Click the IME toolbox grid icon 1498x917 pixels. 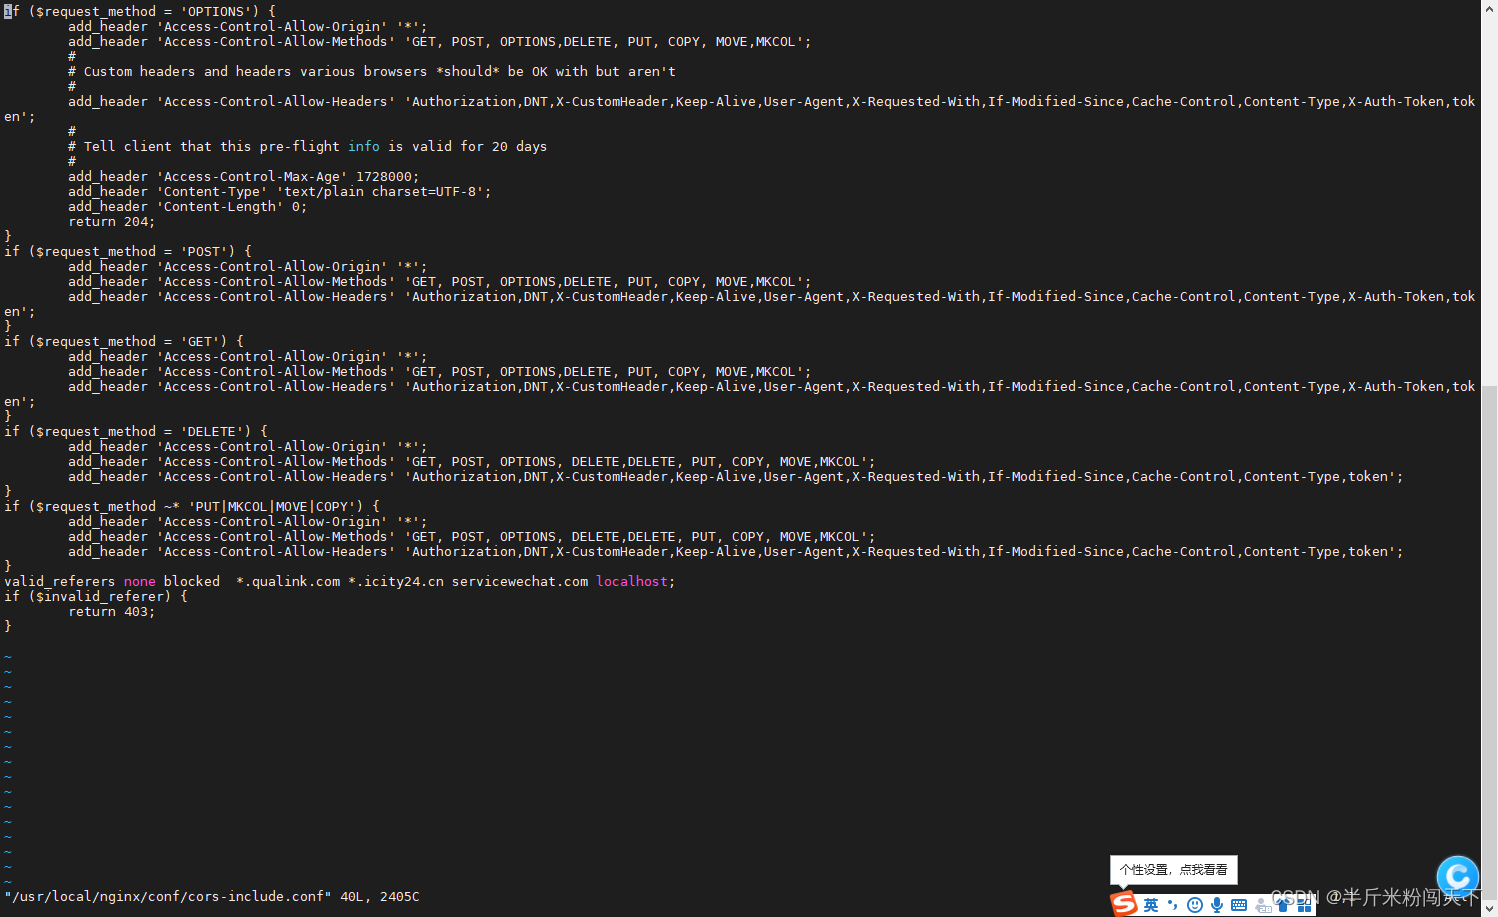(x=1304, y=905)
